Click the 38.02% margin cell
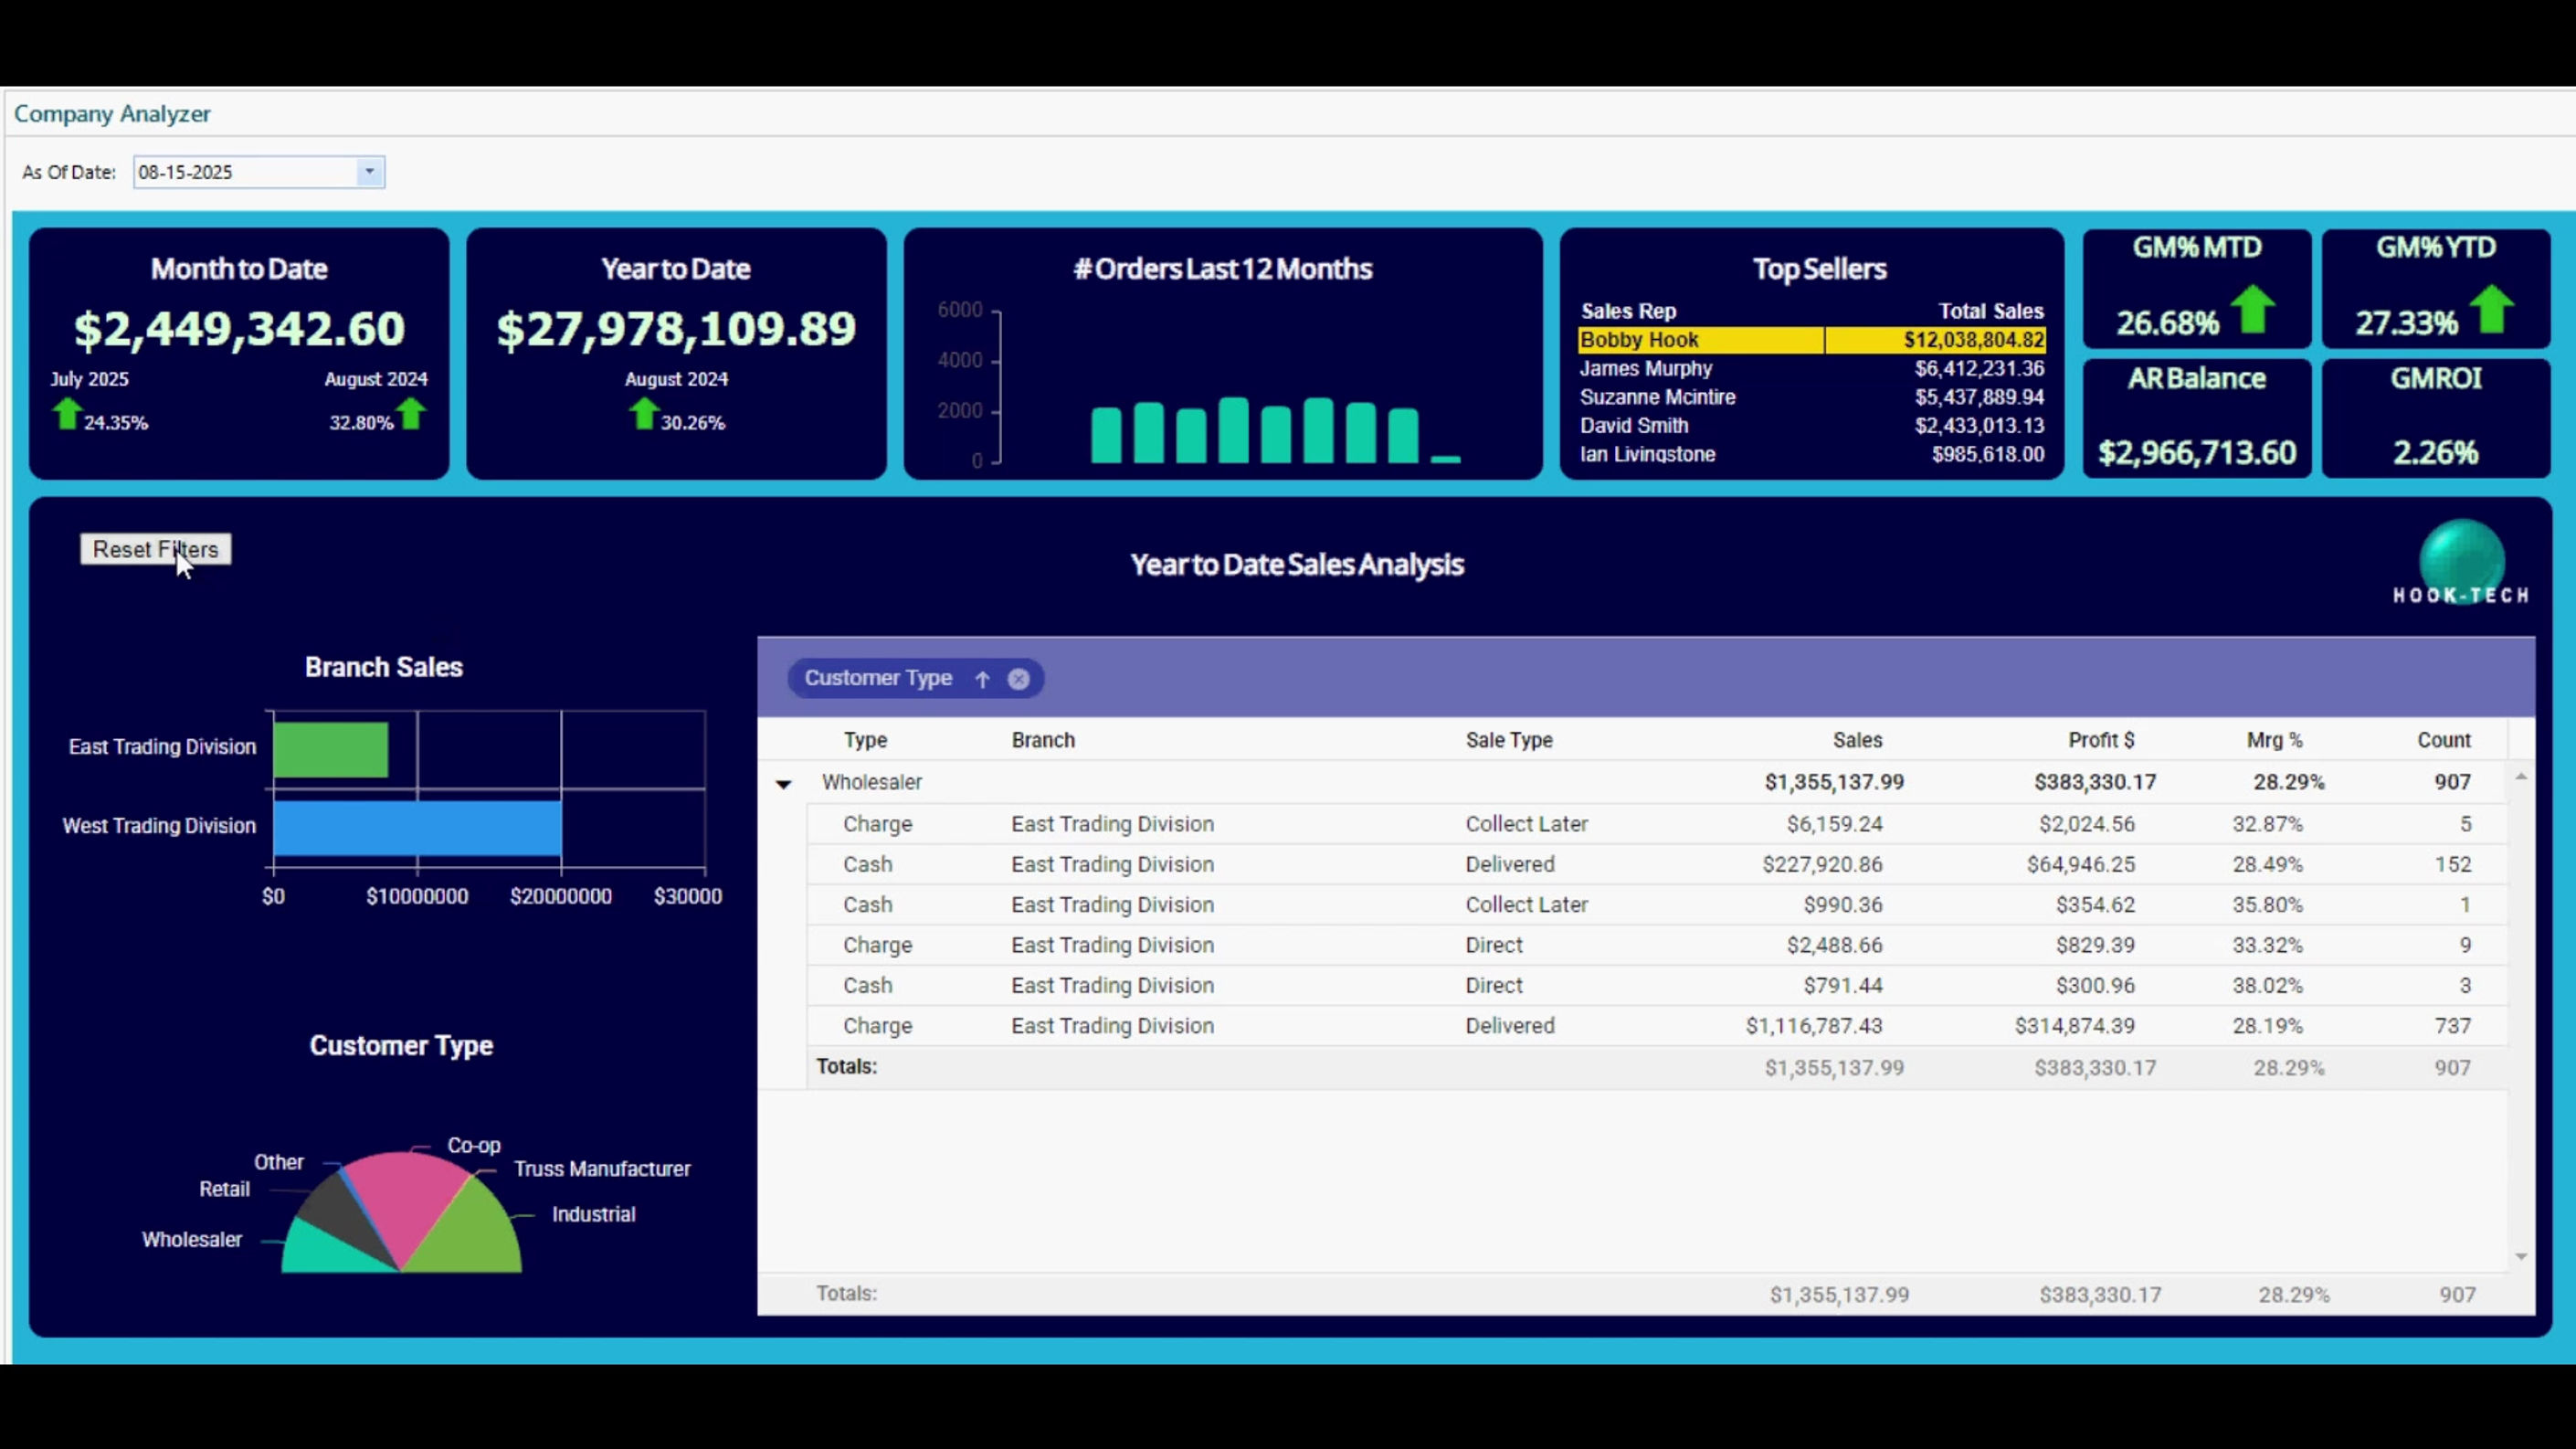Viewport: 2576px width, 1449px height. coord(2267,985)
